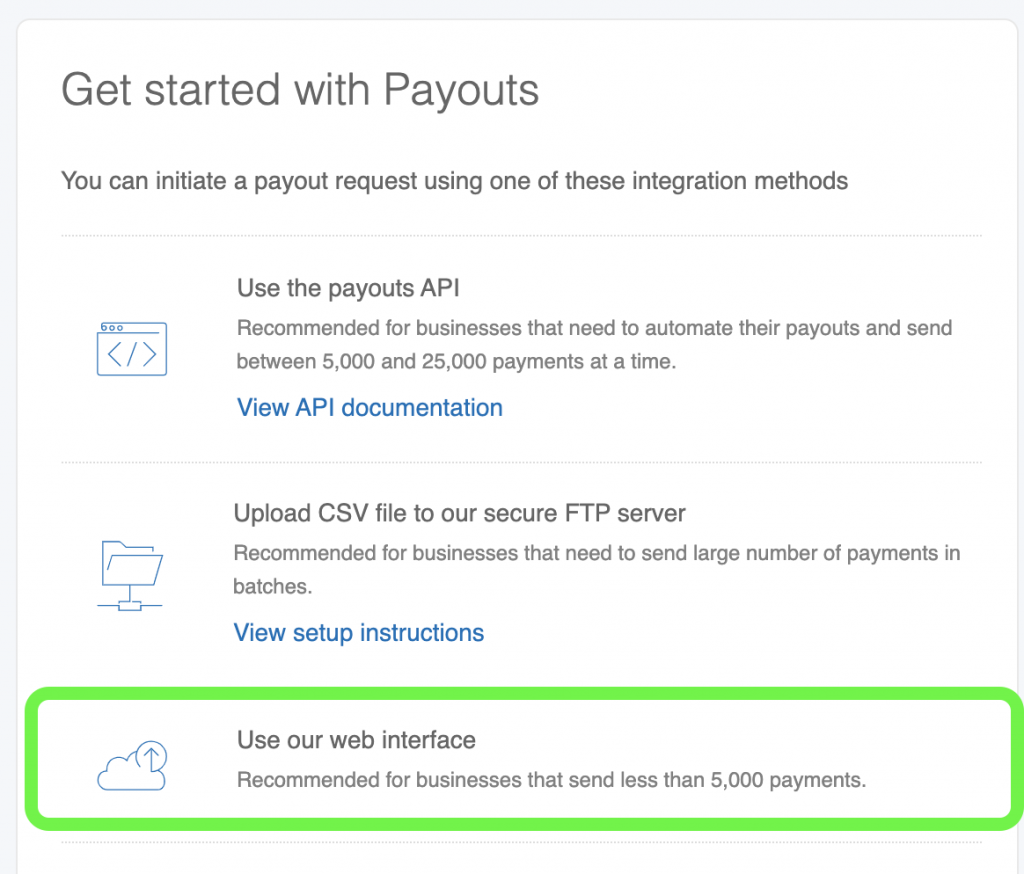Click the dotted divider above 'Use the payouts API'

pos(521,236)
